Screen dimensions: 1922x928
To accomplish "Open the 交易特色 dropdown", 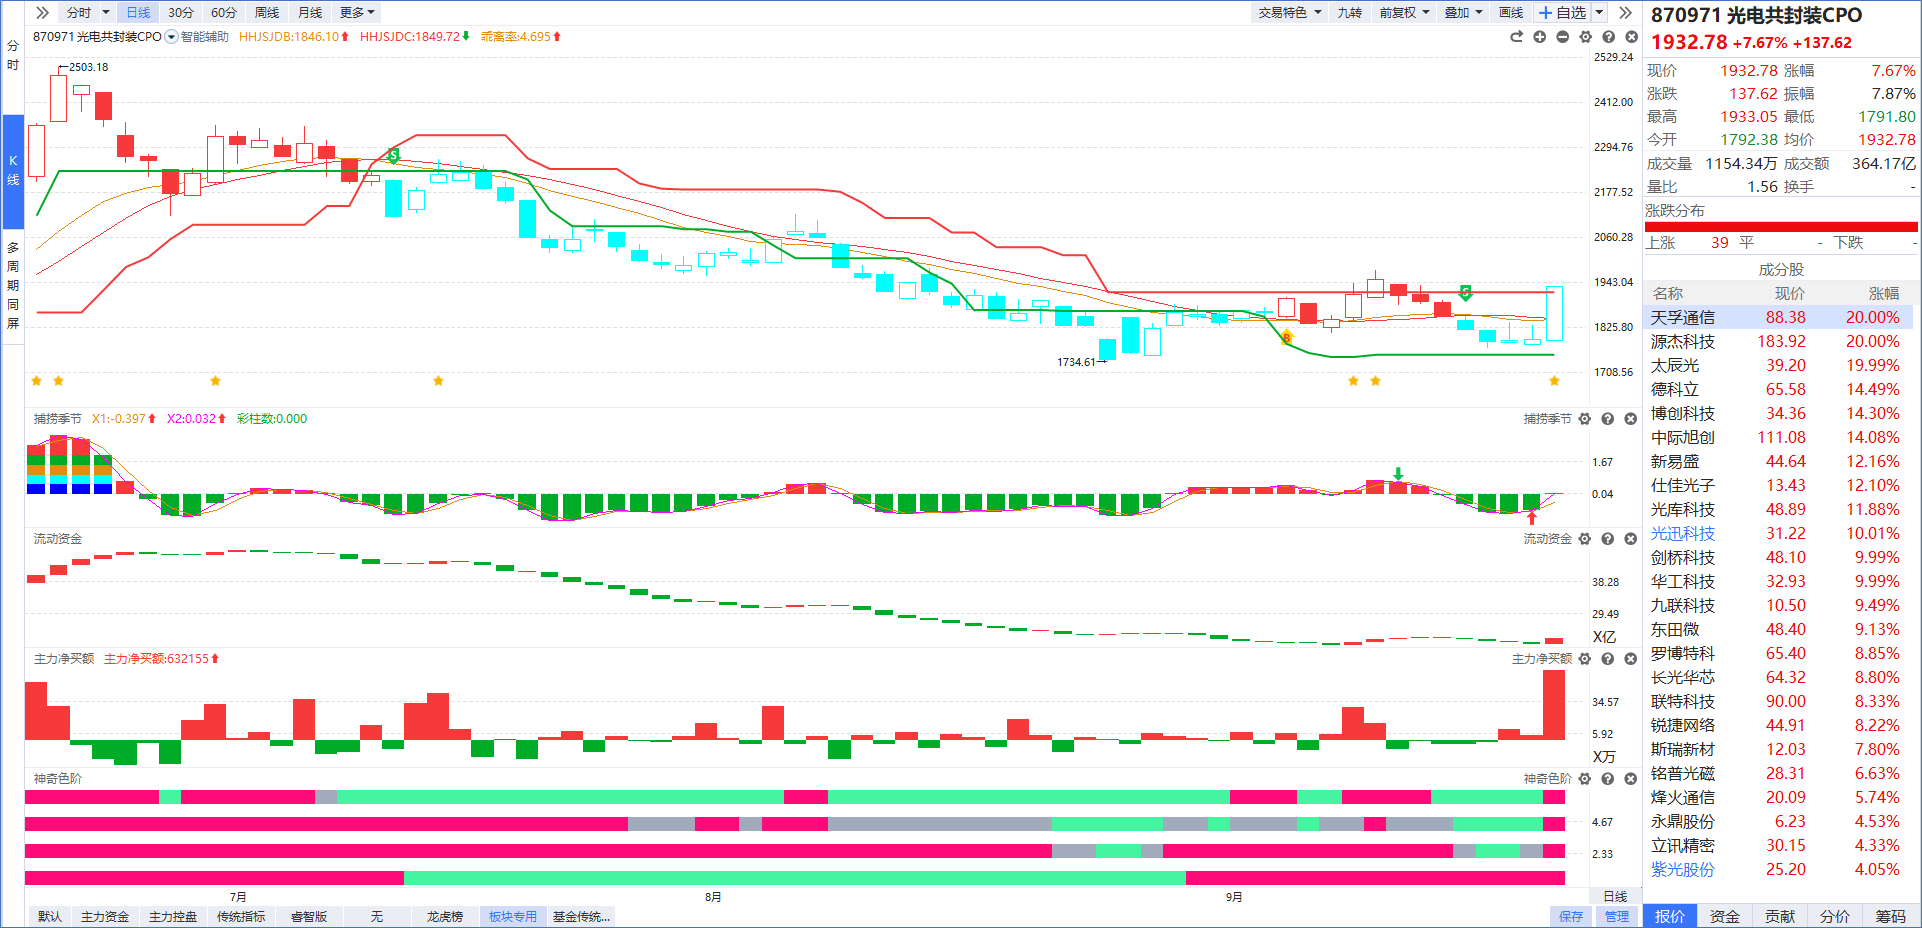I will coord(1290,12).
